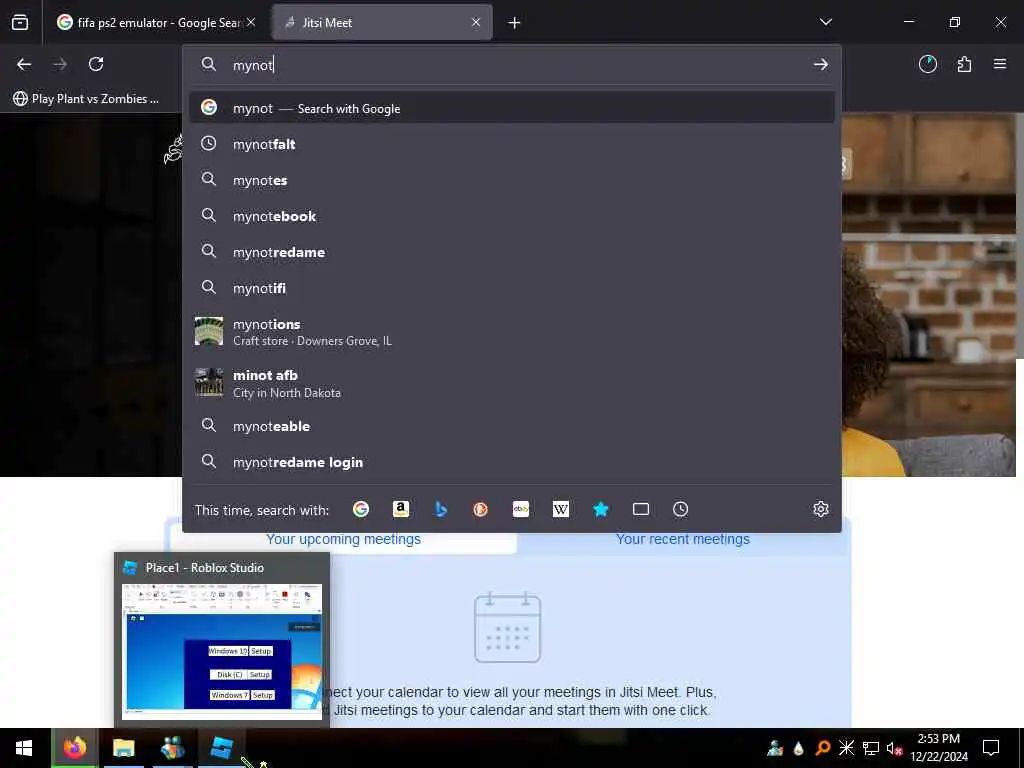Choose the mynotebook suggestion
1024x768 pixels.
[512, 216]
